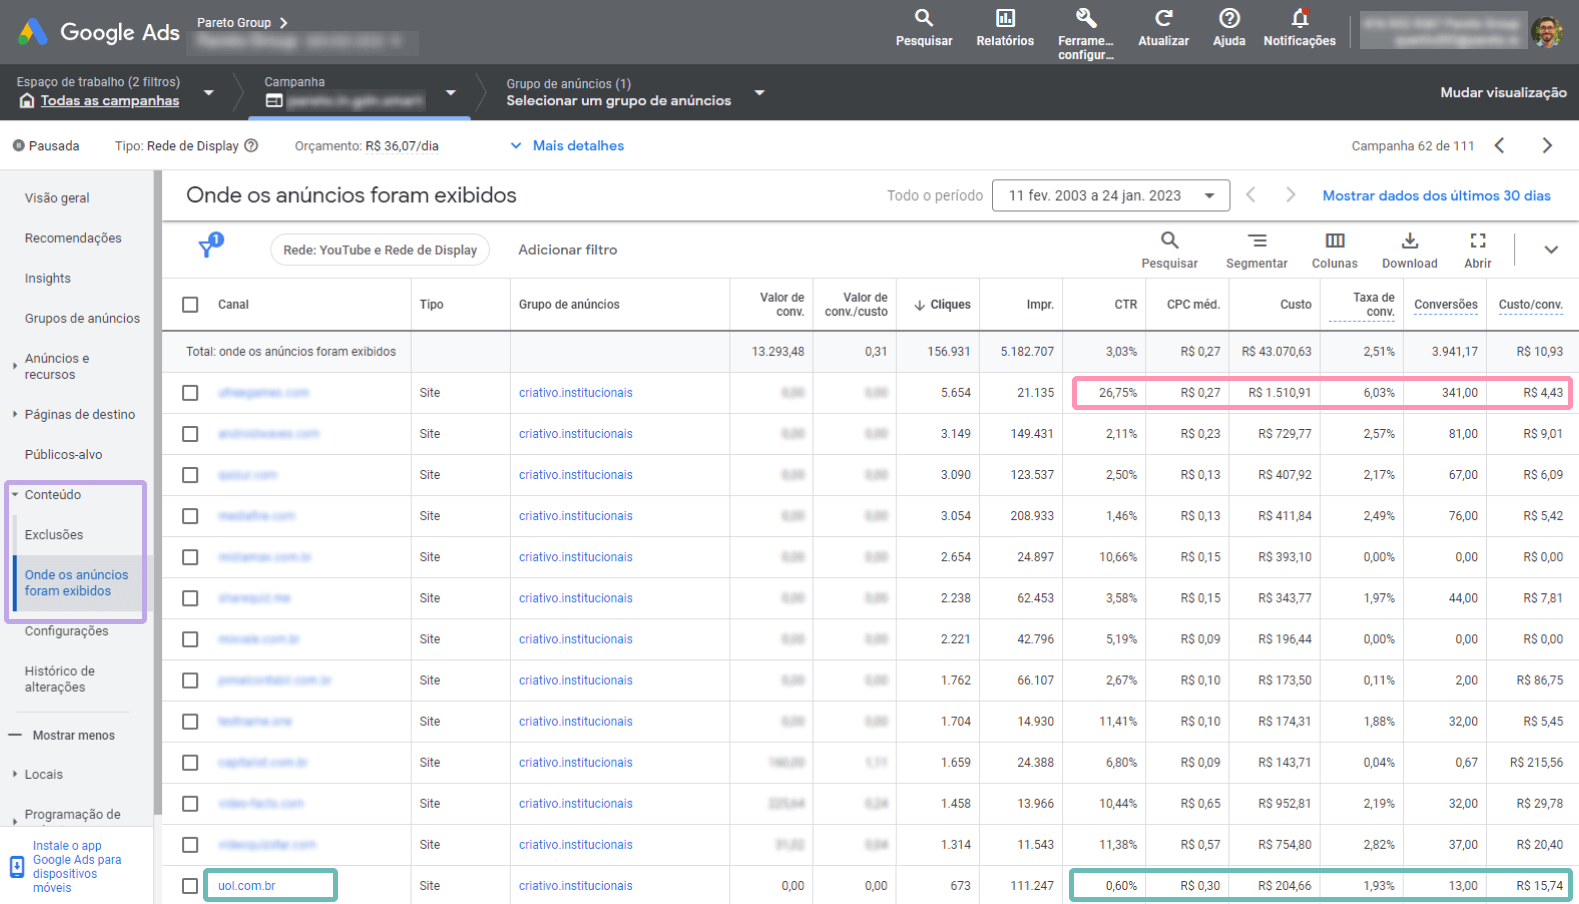Go to Grupos de anúncios in sidebar

82,319
